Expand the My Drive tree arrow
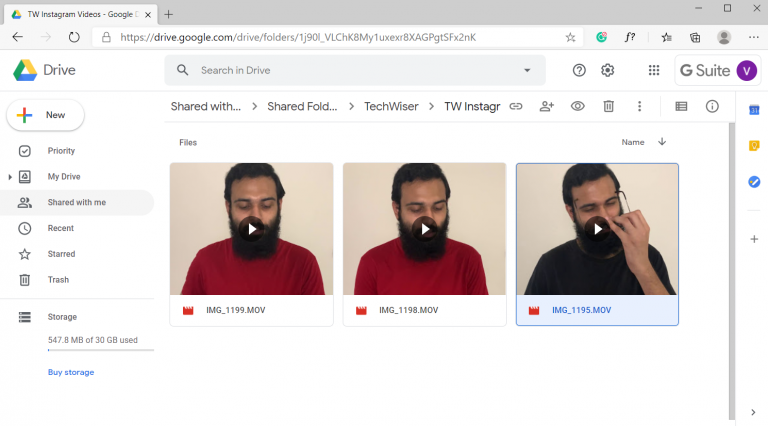 11,177
